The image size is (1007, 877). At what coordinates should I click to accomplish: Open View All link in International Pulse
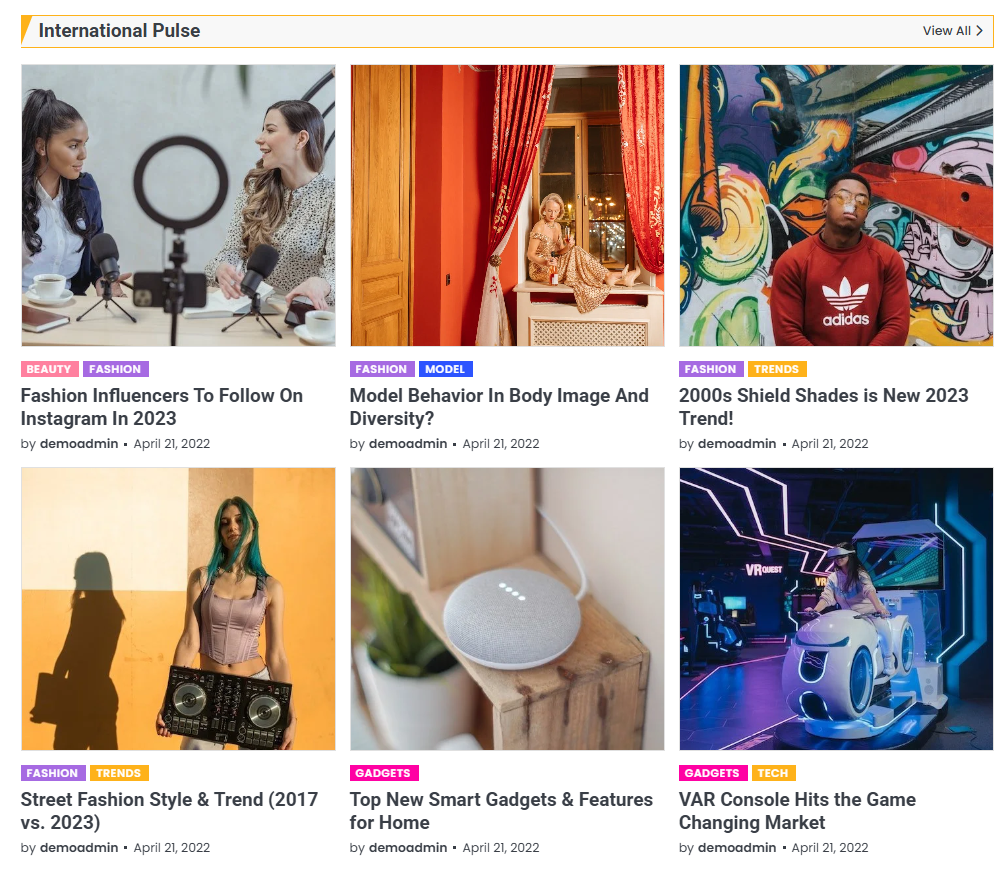point(952,31)
